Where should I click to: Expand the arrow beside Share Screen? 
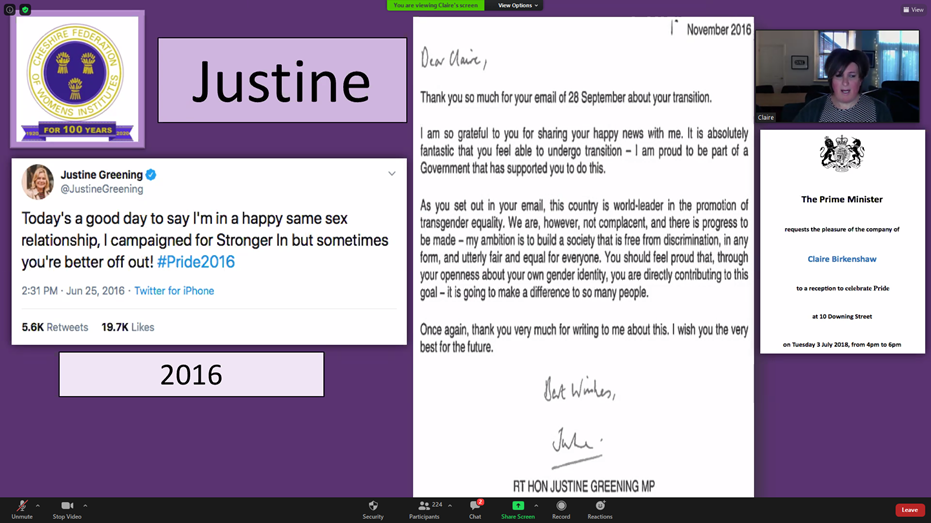tap(536, 506)
